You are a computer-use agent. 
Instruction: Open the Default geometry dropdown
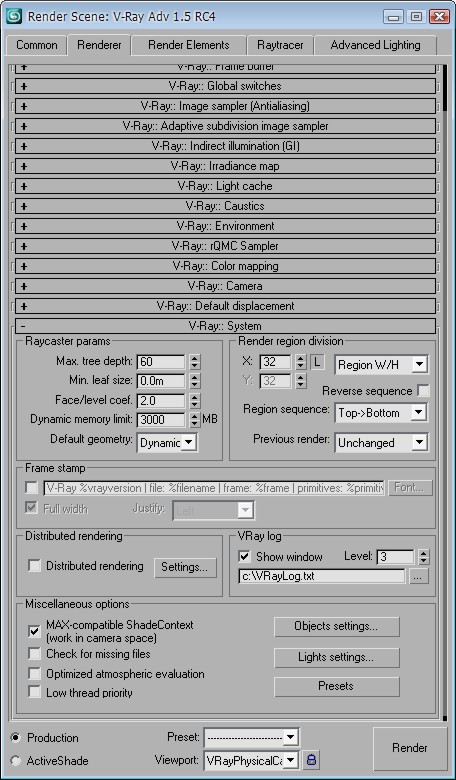[167, 442]
